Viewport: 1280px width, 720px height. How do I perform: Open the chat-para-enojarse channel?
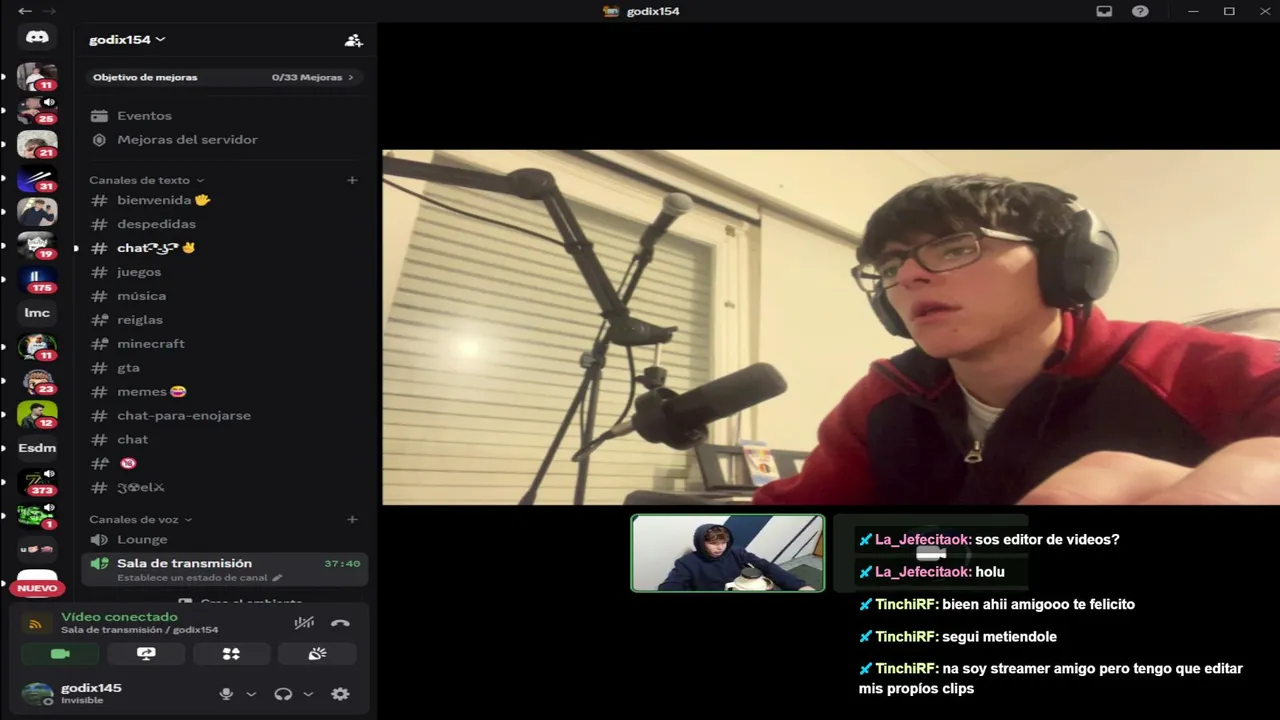tap(224, 416)
